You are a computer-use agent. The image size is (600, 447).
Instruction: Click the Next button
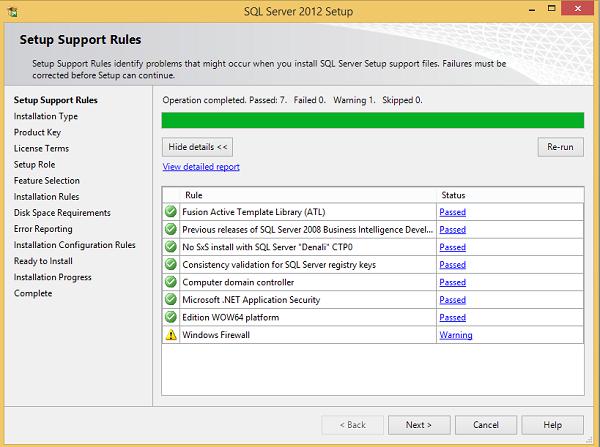[x=419, y=425]
